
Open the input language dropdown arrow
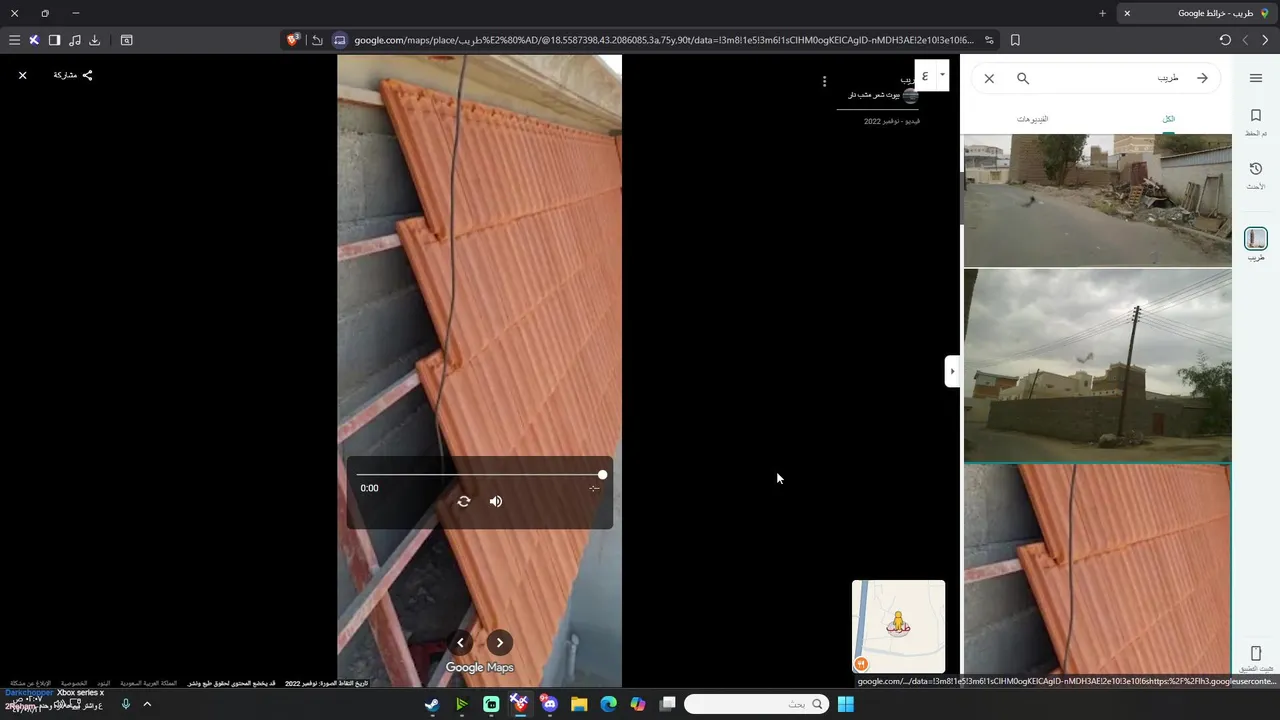coord(942,74)
